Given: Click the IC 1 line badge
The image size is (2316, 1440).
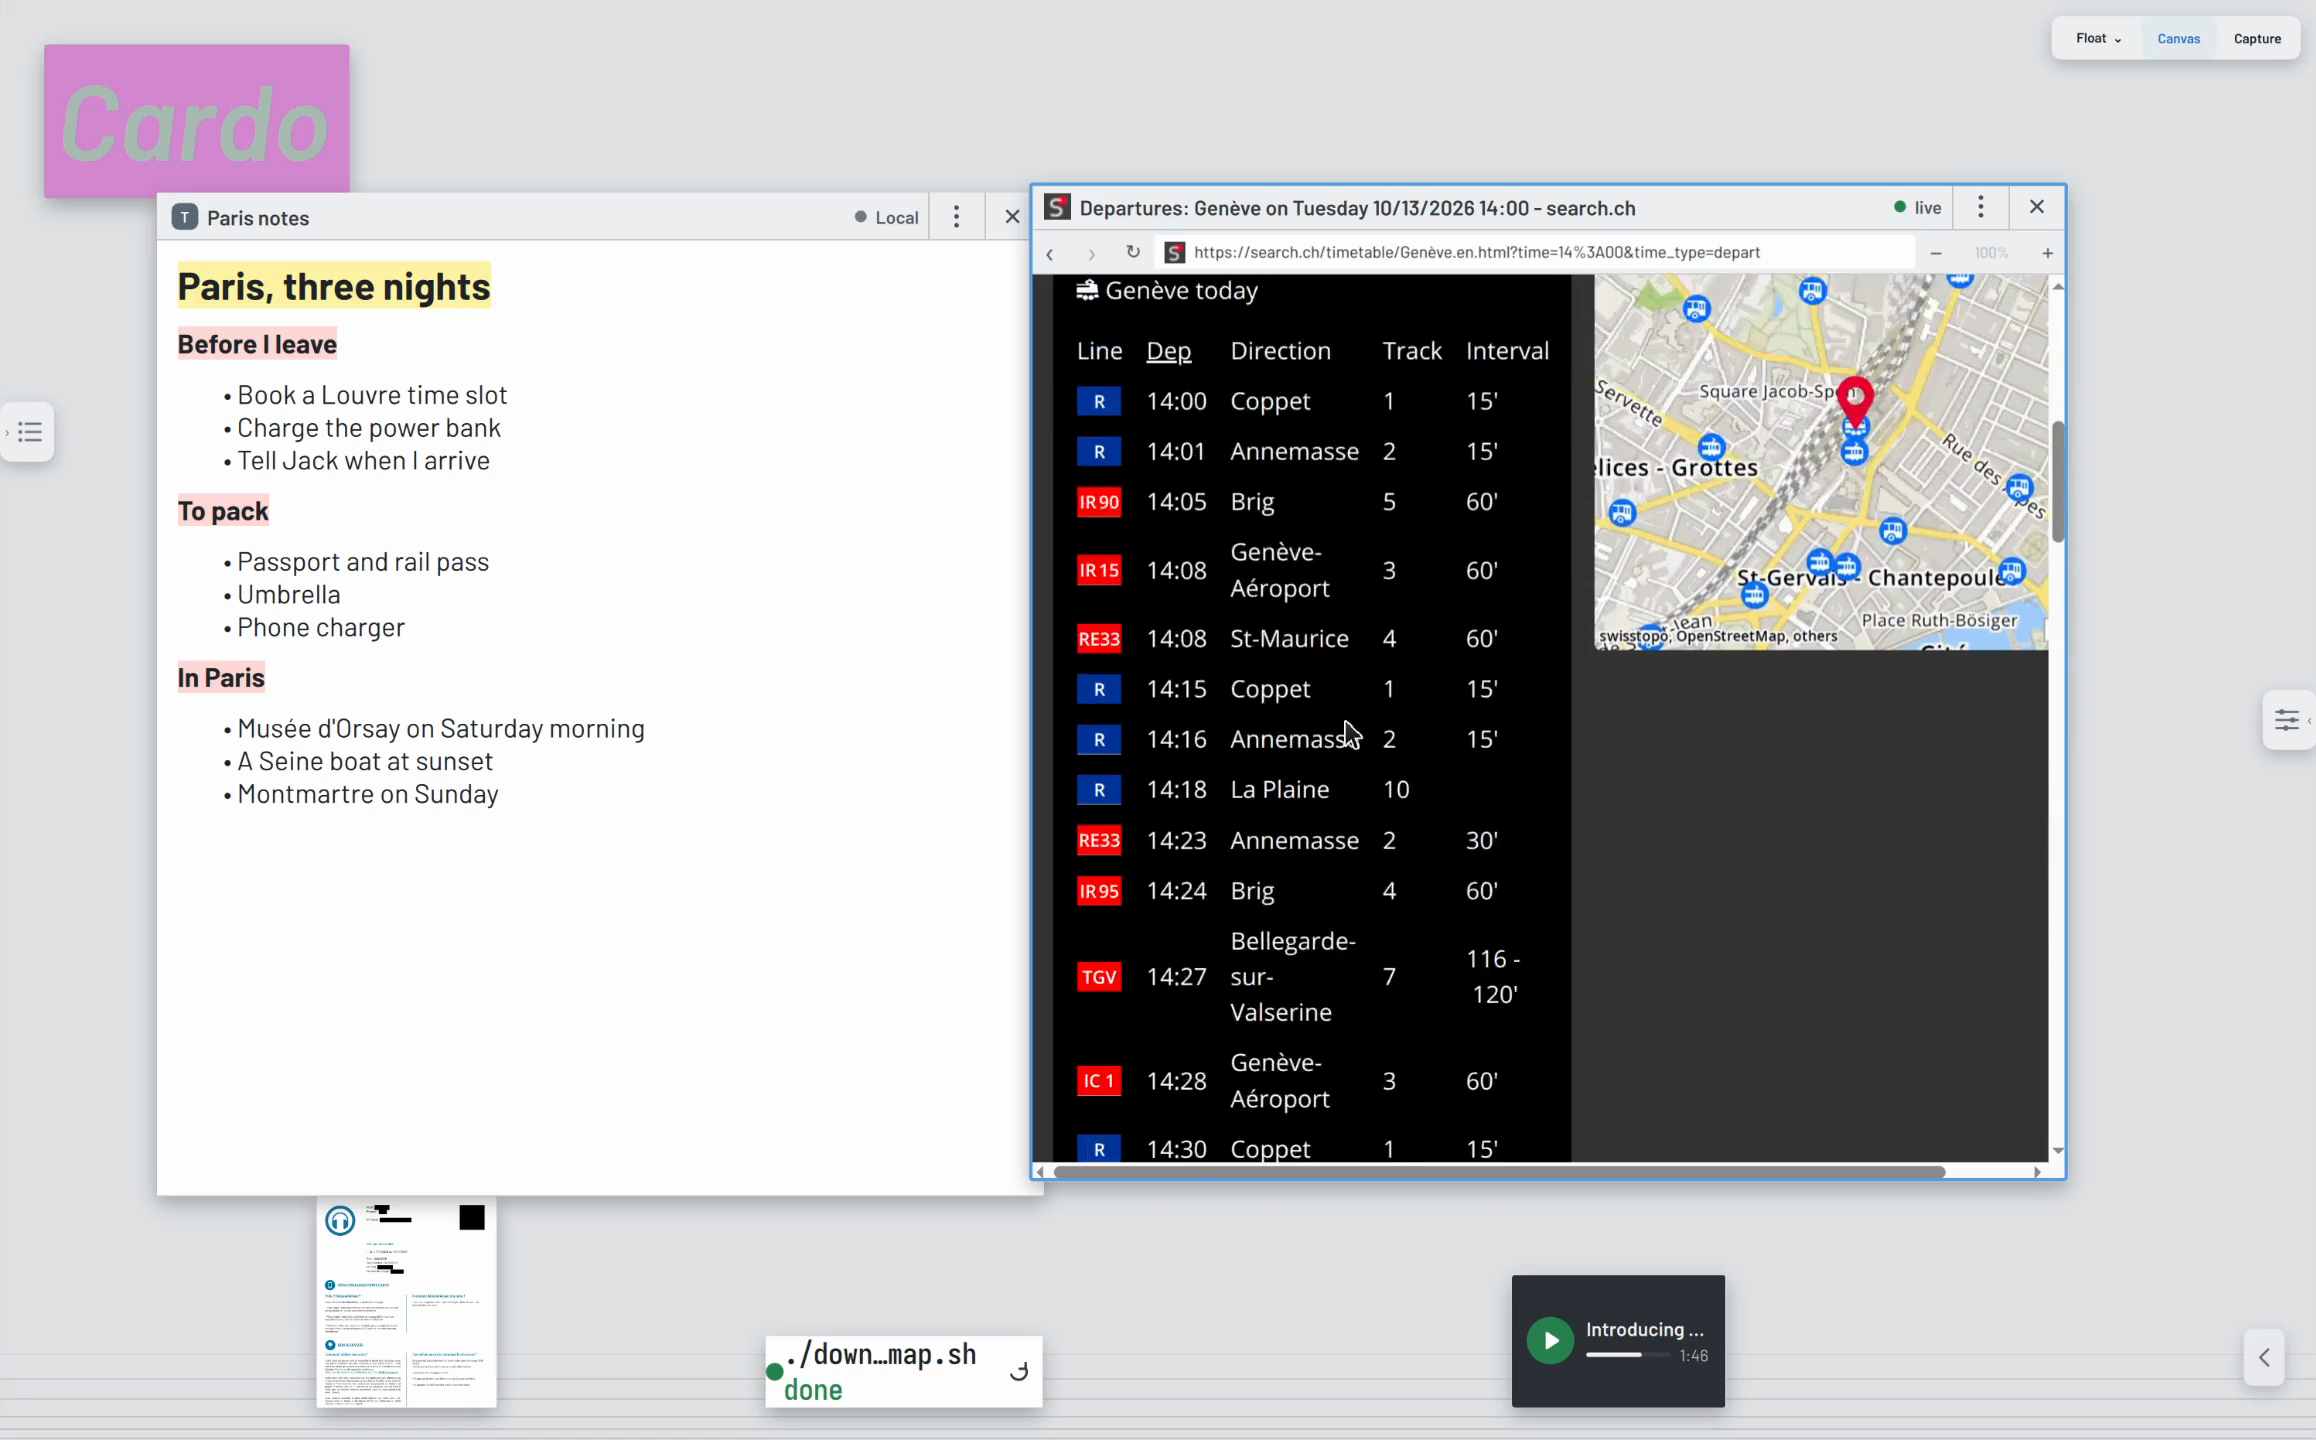Looking at the screenshot, I should tap(1098, 1080).
